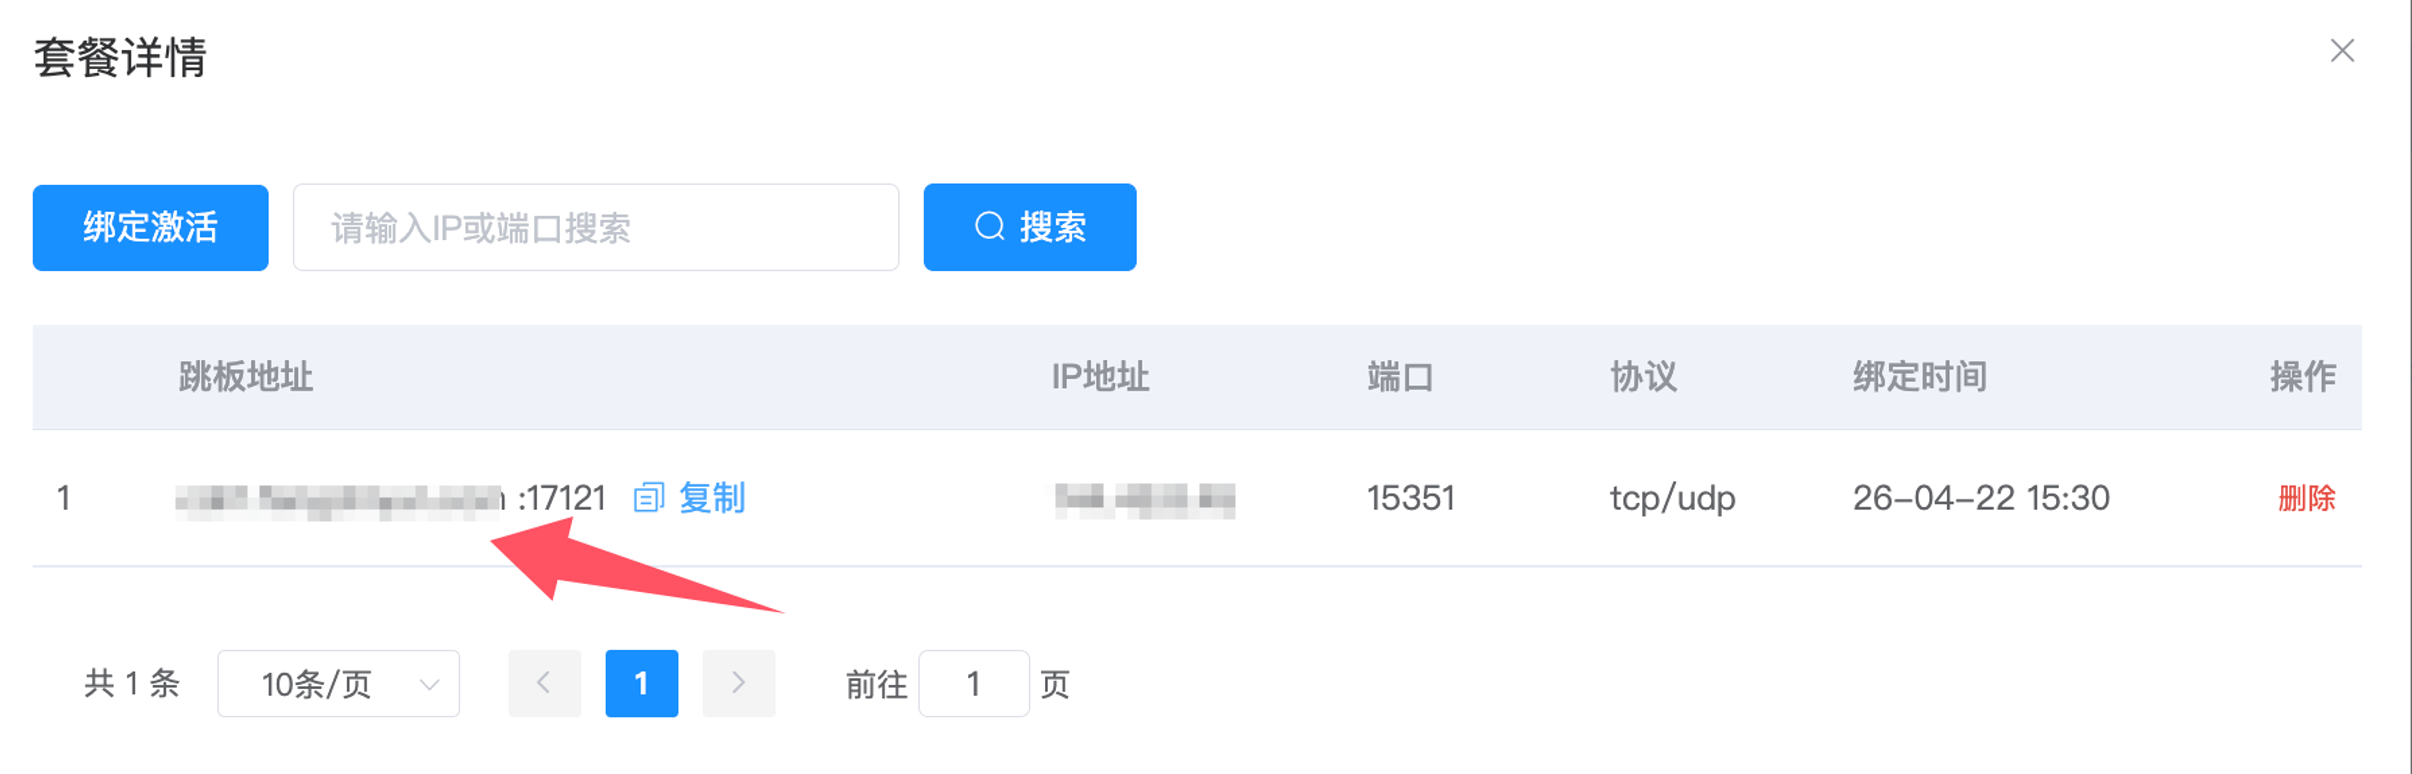
Task: Click the 跳板地址 column header
Action: (x=246, y=377)
